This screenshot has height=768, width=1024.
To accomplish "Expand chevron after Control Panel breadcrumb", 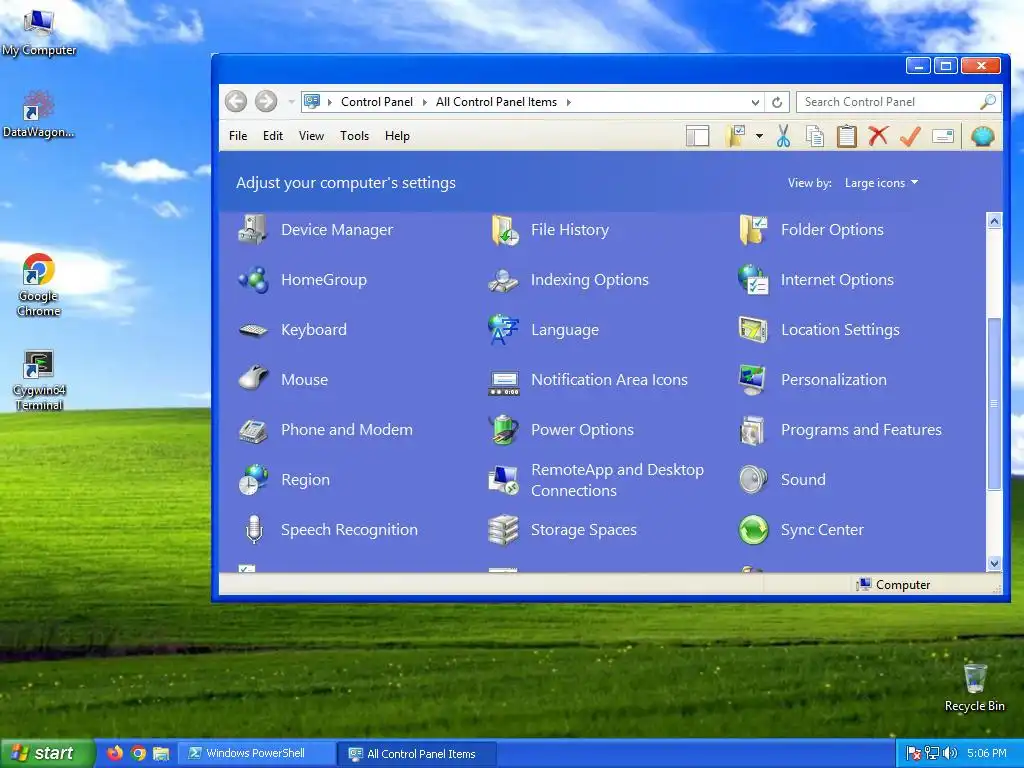I will pos(424,102).
